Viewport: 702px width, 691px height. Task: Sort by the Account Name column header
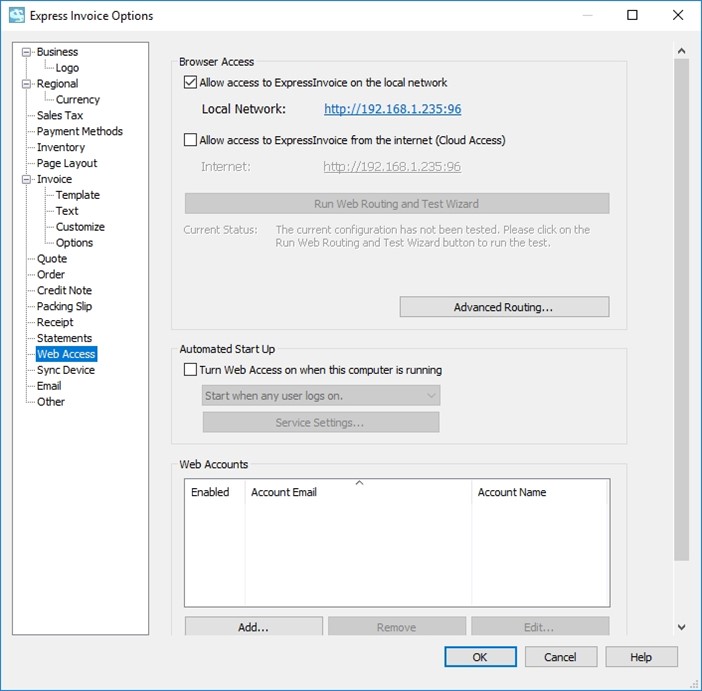coord(539,492)
